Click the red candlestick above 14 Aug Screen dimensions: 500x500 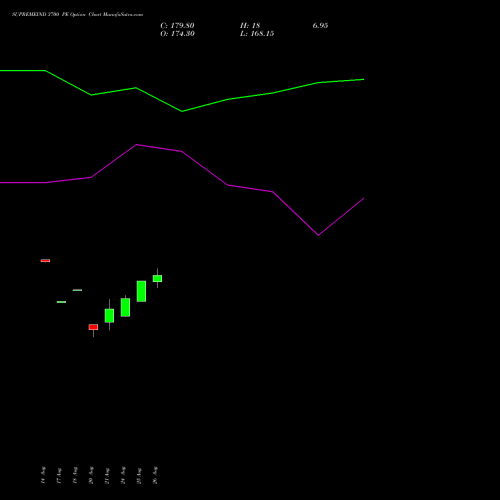point(45,260)
